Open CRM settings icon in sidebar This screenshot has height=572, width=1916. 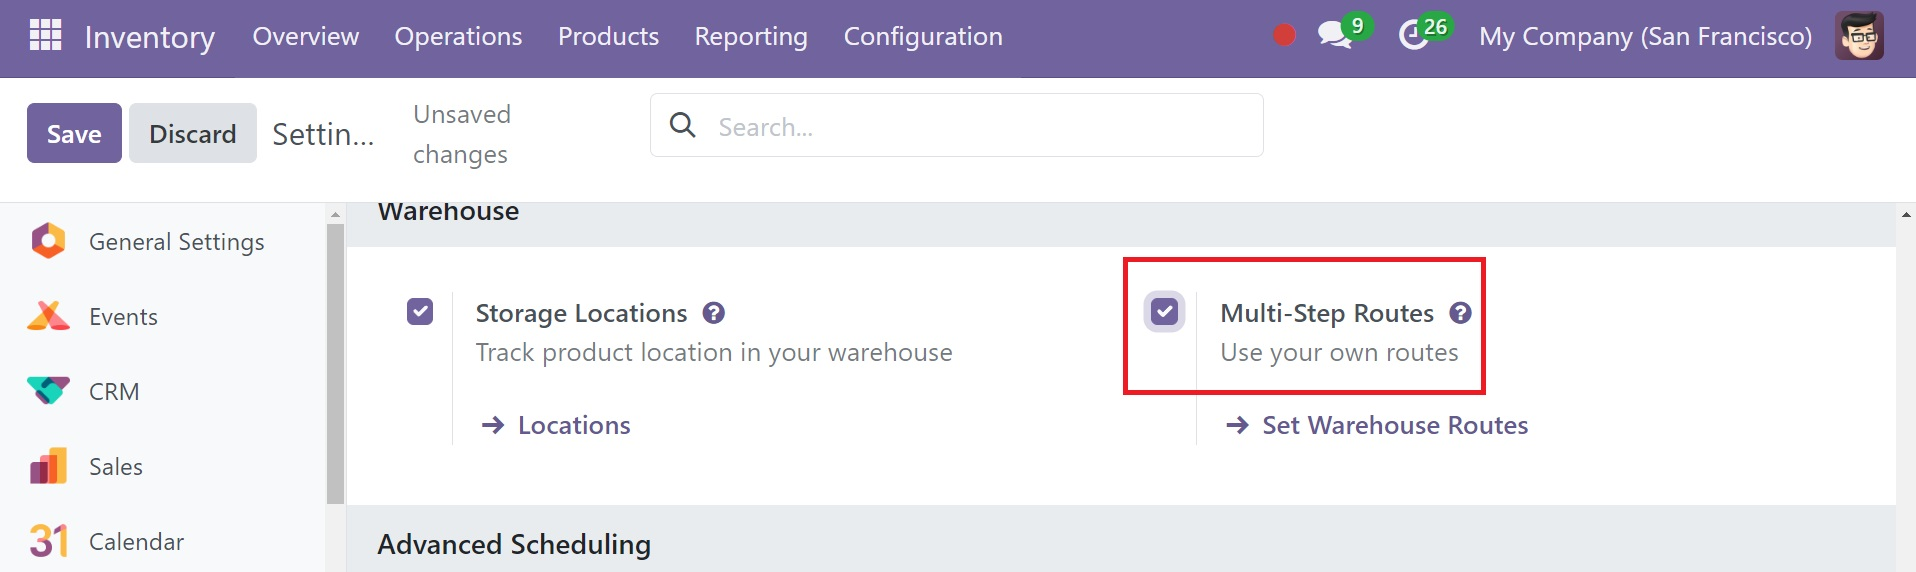coord(48,391)
